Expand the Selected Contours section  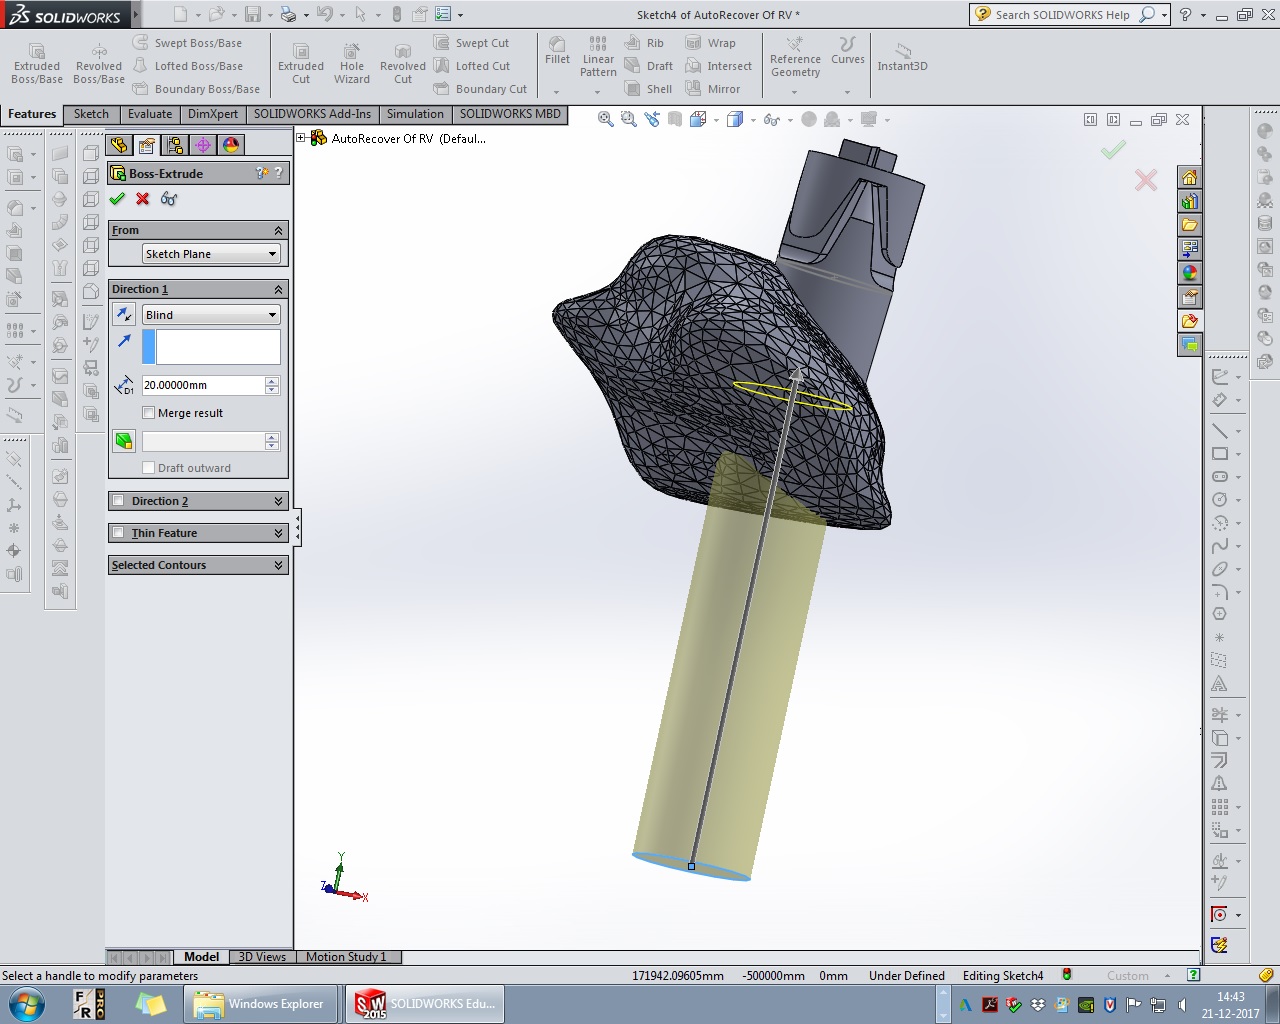point(278,565)
